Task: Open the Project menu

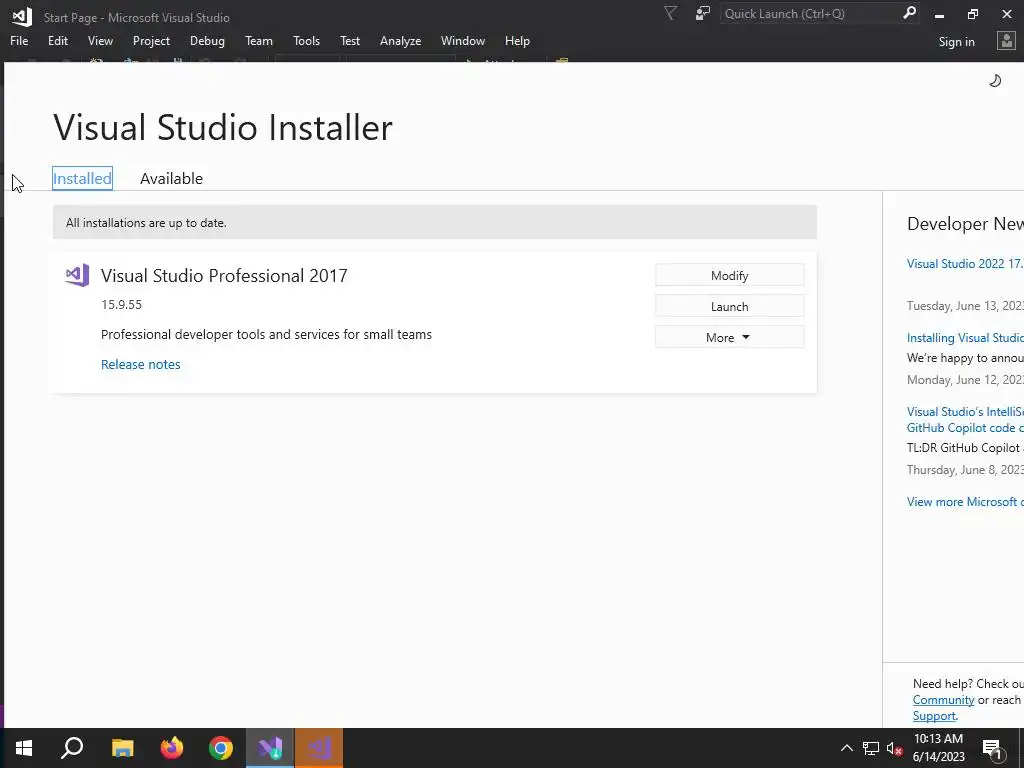Action: (x=152, y=40)
